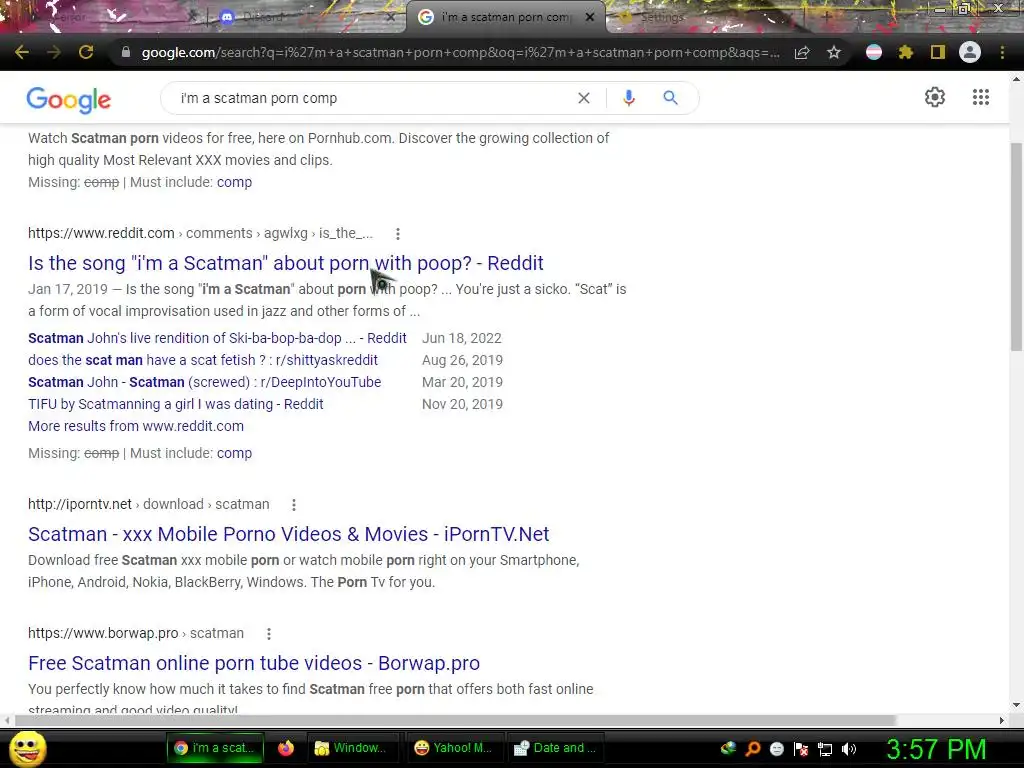
Task: Open the iPornTV.Net result title
Action: click(x=289, y=534)
